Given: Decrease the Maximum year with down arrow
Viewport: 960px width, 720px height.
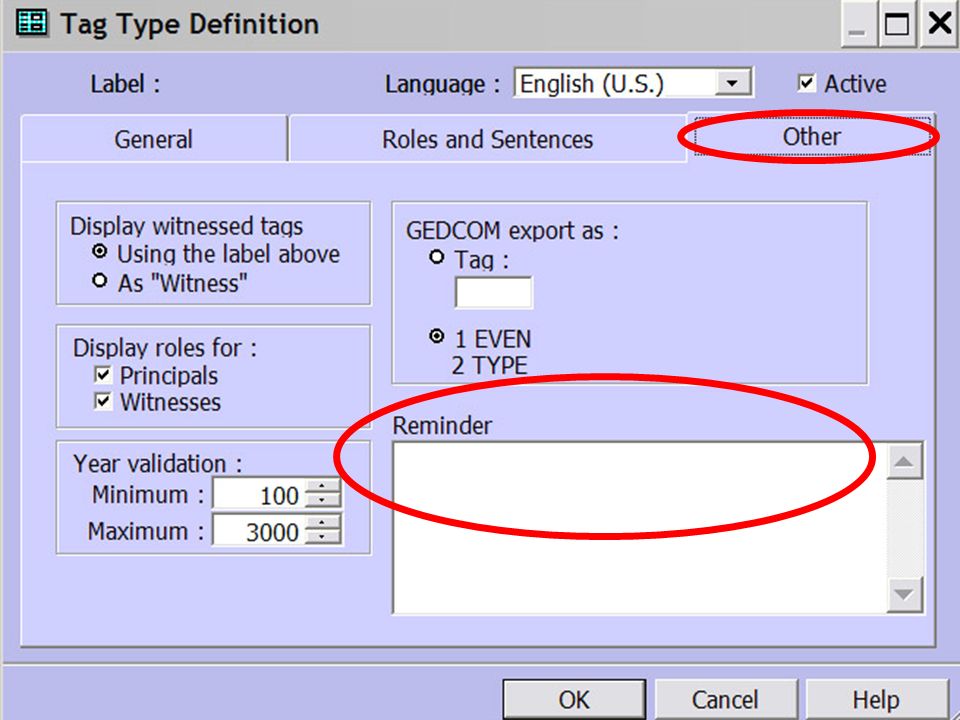Looking at the screenshot, I should 323,538.
